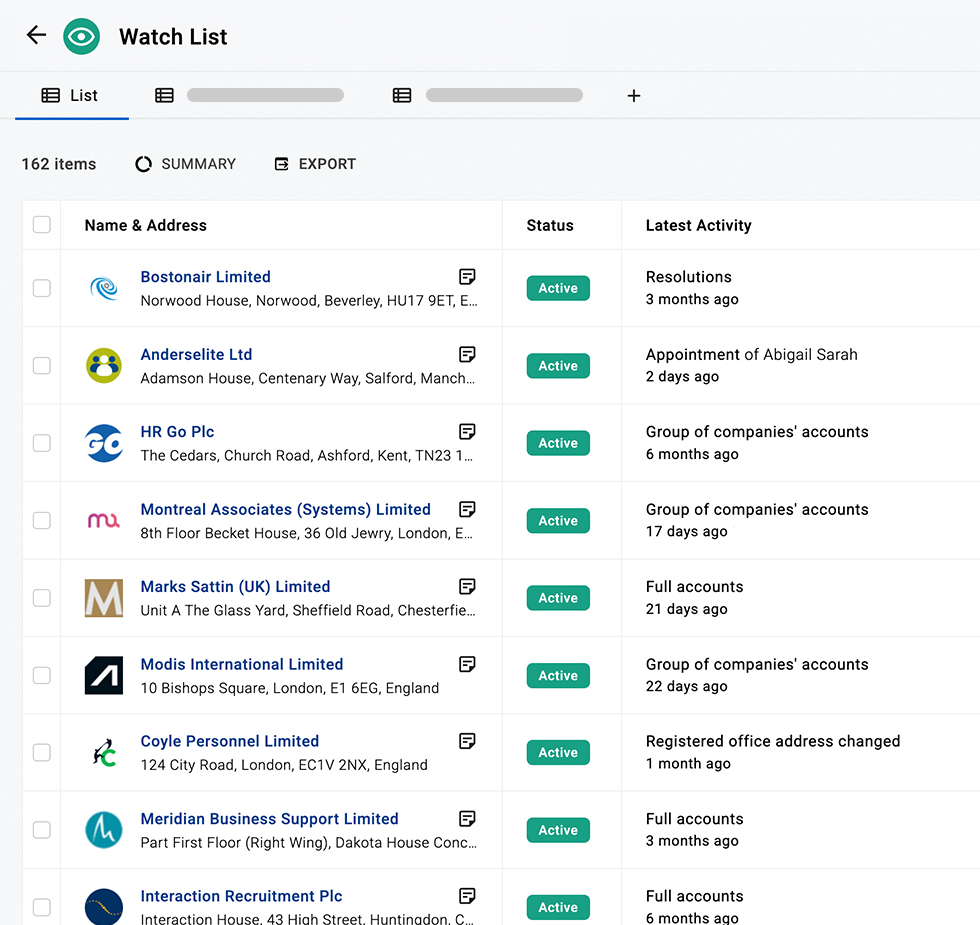Select the Montreal Associates (Systems) Limited checkbox

pos(42,520)
